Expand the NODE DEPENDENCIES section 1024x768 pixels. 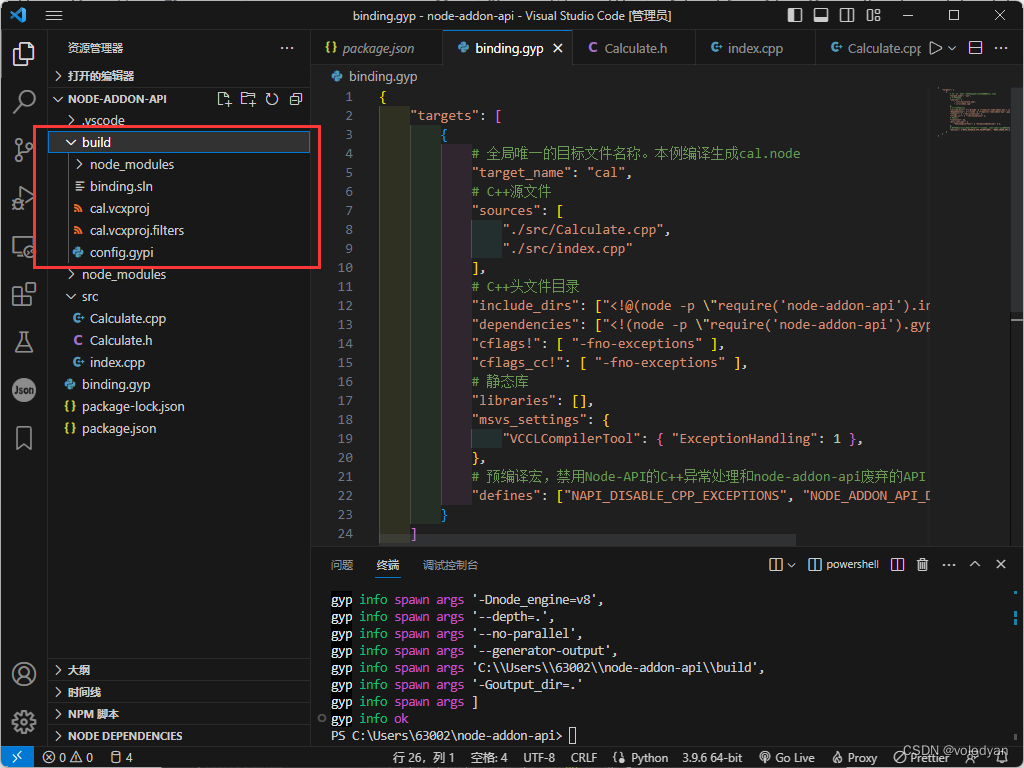pos(179,736)
